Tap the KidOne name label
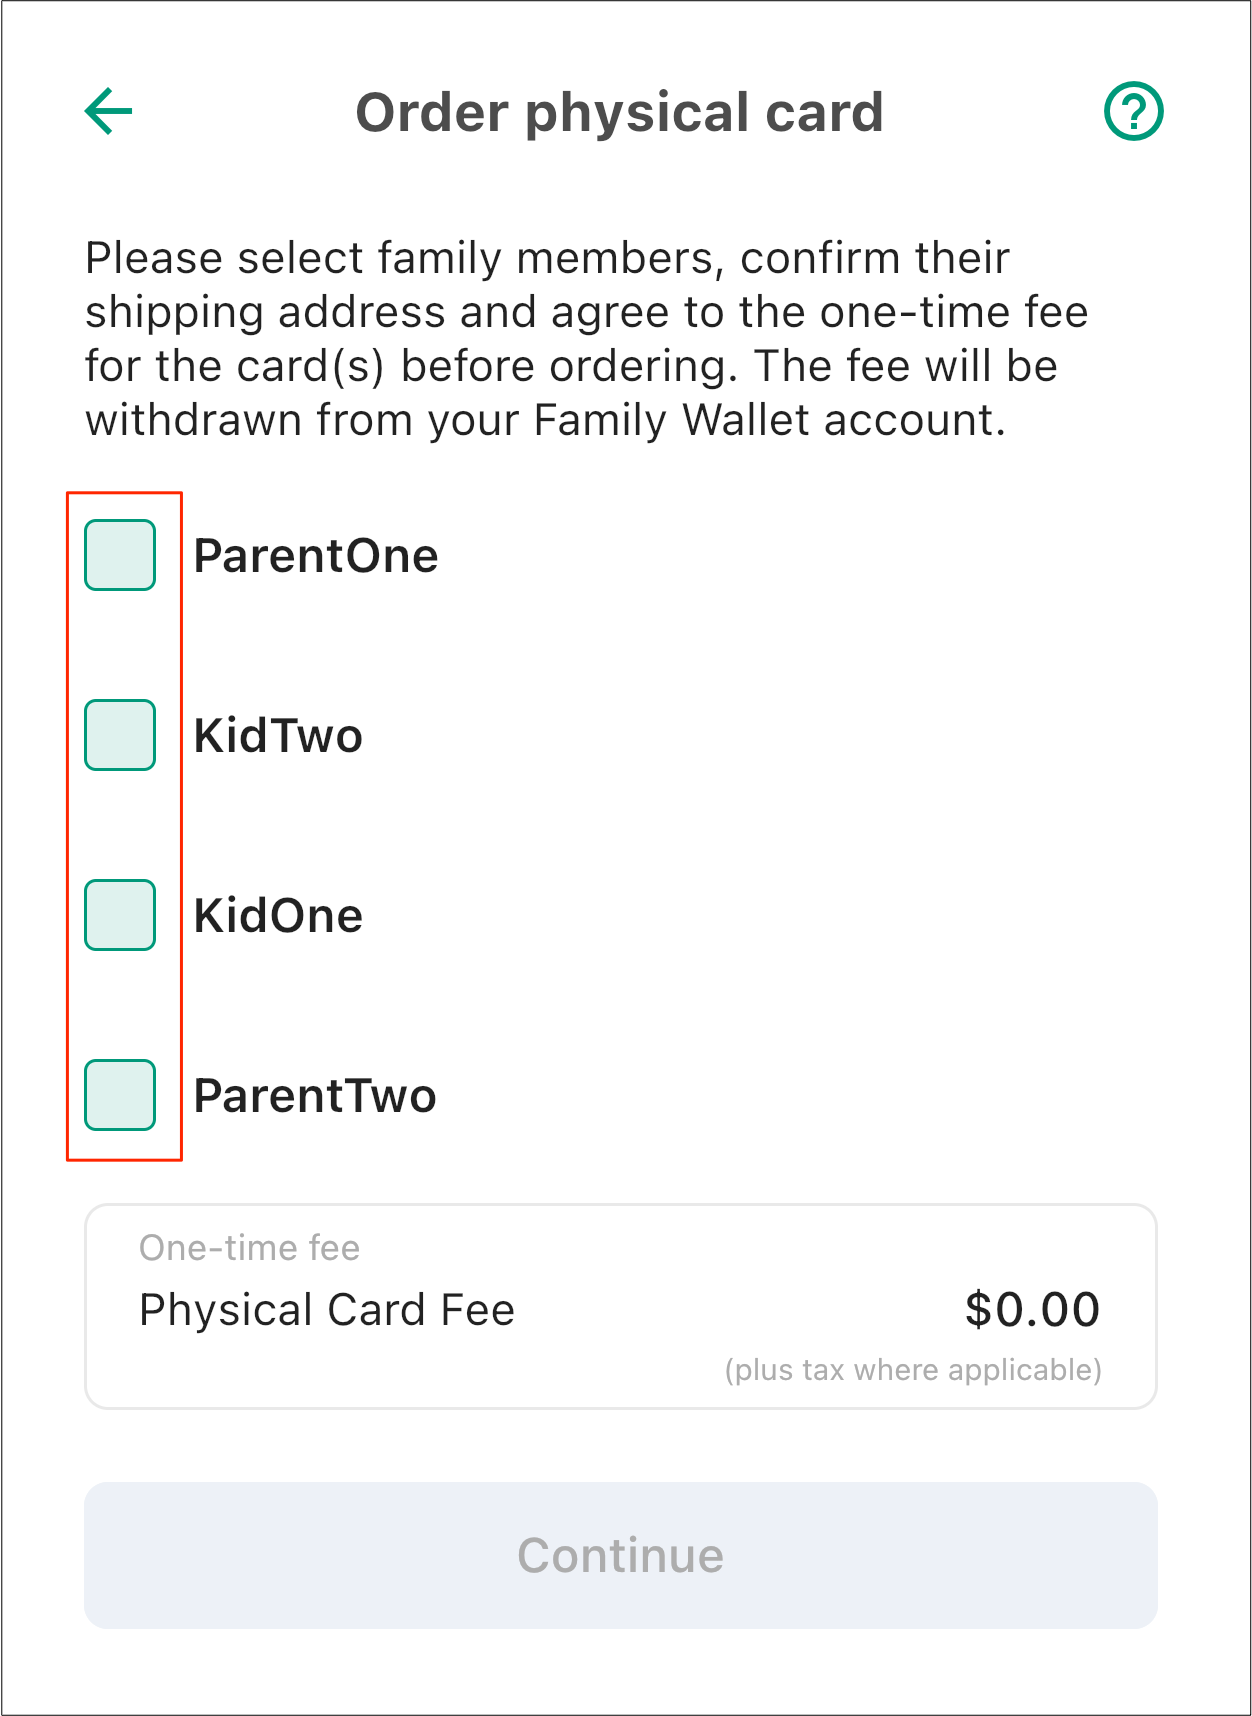The height and width of the screenshot is (1716, 1252). click(278, 916)
